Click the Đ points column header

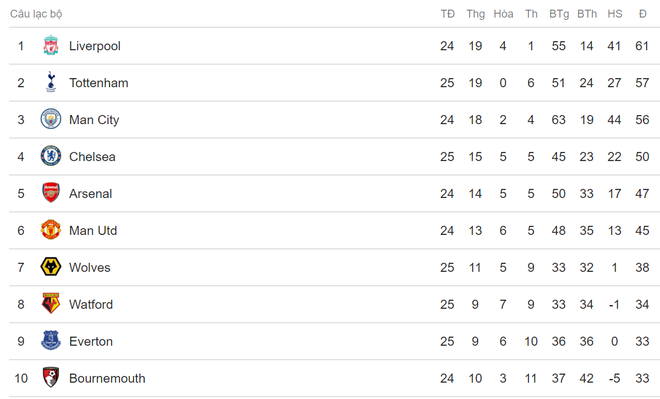point(642,14)
